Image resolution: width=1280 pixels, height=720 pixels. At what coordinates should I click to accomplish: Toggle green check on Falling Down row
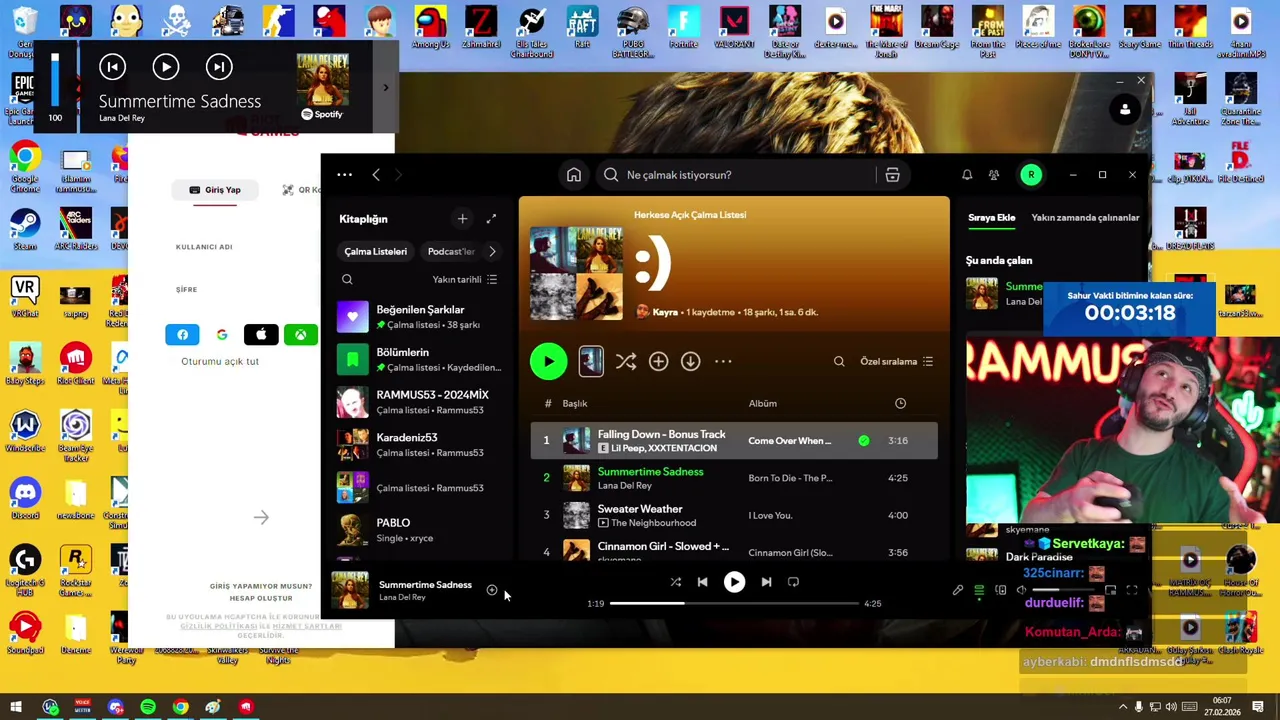pyautogui.click(x=864, y=440)
